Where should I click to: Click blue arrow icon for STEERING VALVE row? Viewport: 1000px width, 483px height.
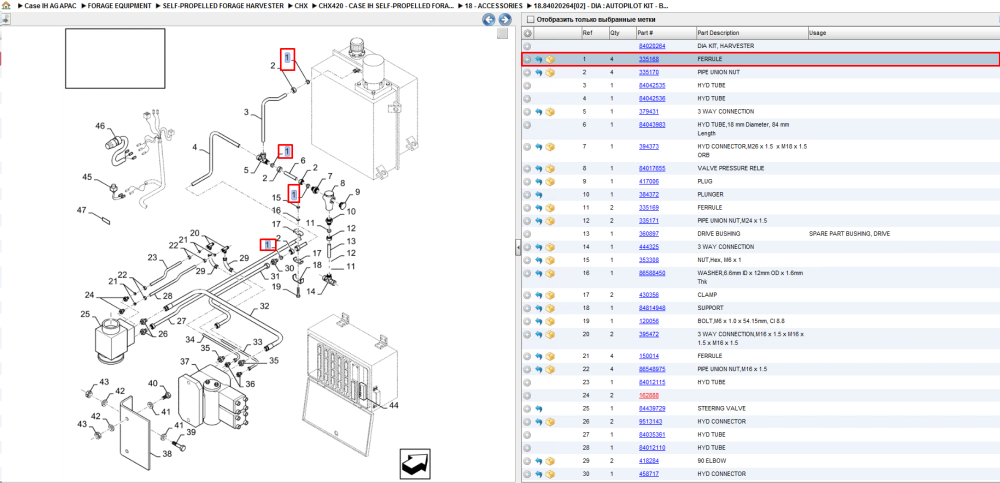(539, 409)
